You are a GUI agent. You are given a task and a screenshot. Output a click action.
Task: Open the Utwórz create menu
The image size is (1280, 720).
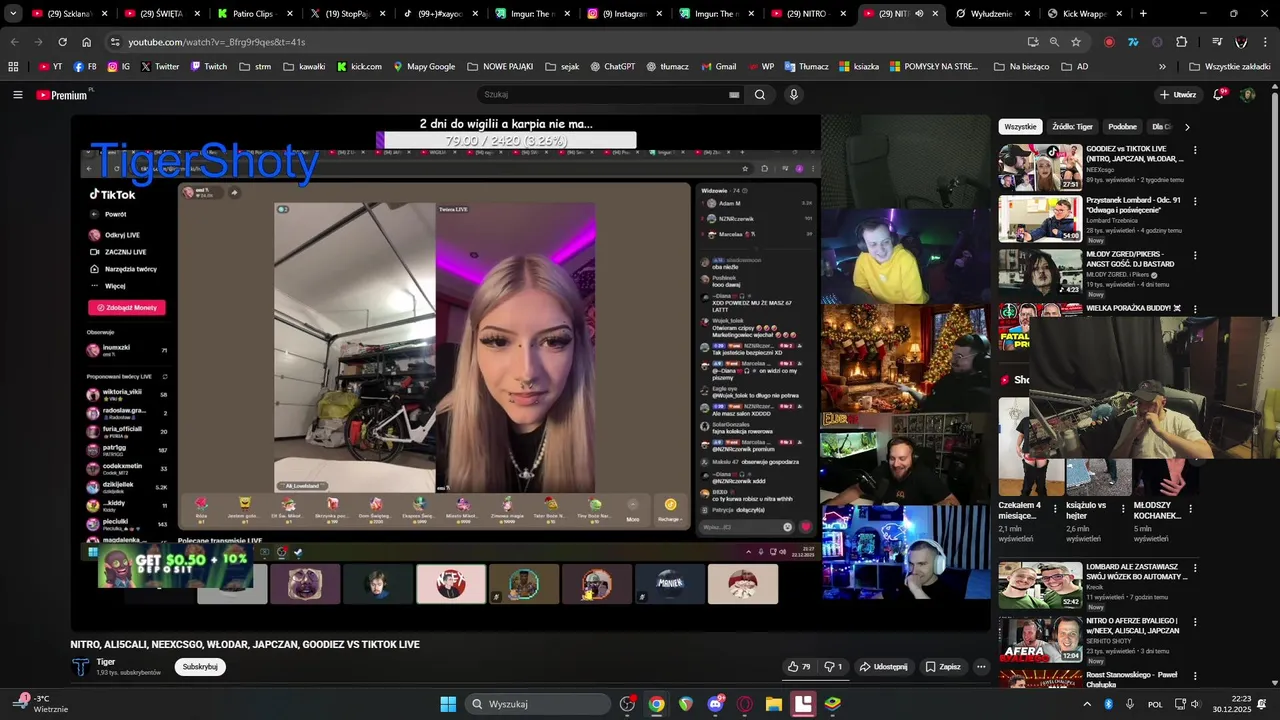1178,95
